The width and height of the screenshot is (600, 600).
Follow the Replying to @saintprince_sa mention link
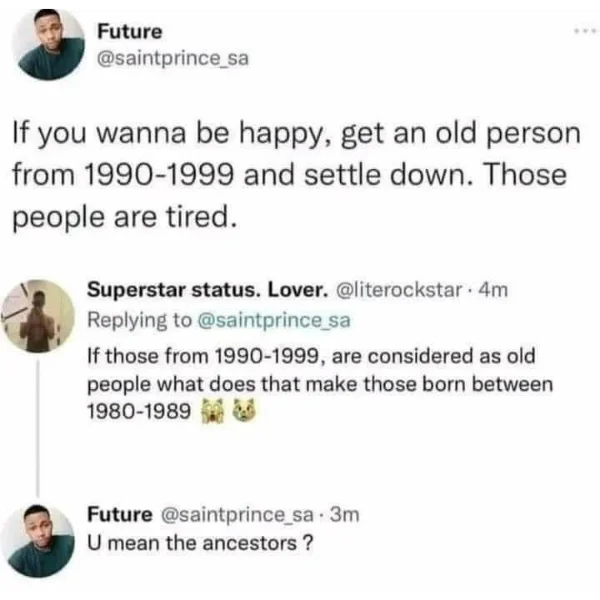(x=274, y=320)
